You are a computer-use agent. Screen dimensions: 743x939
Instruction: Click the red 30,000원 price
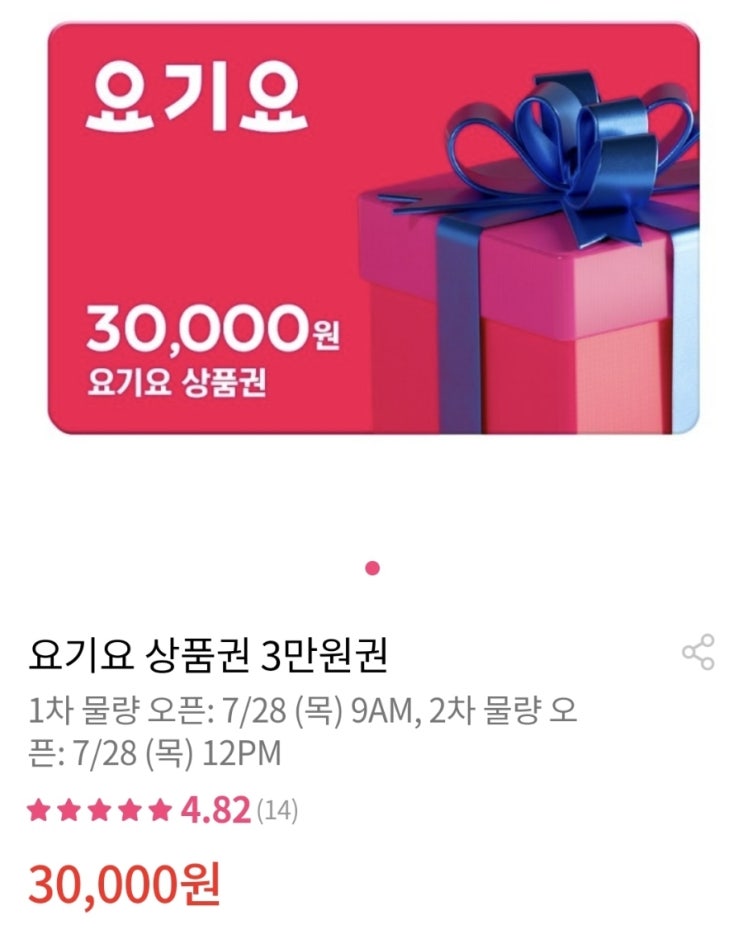(x=125, y=883)
